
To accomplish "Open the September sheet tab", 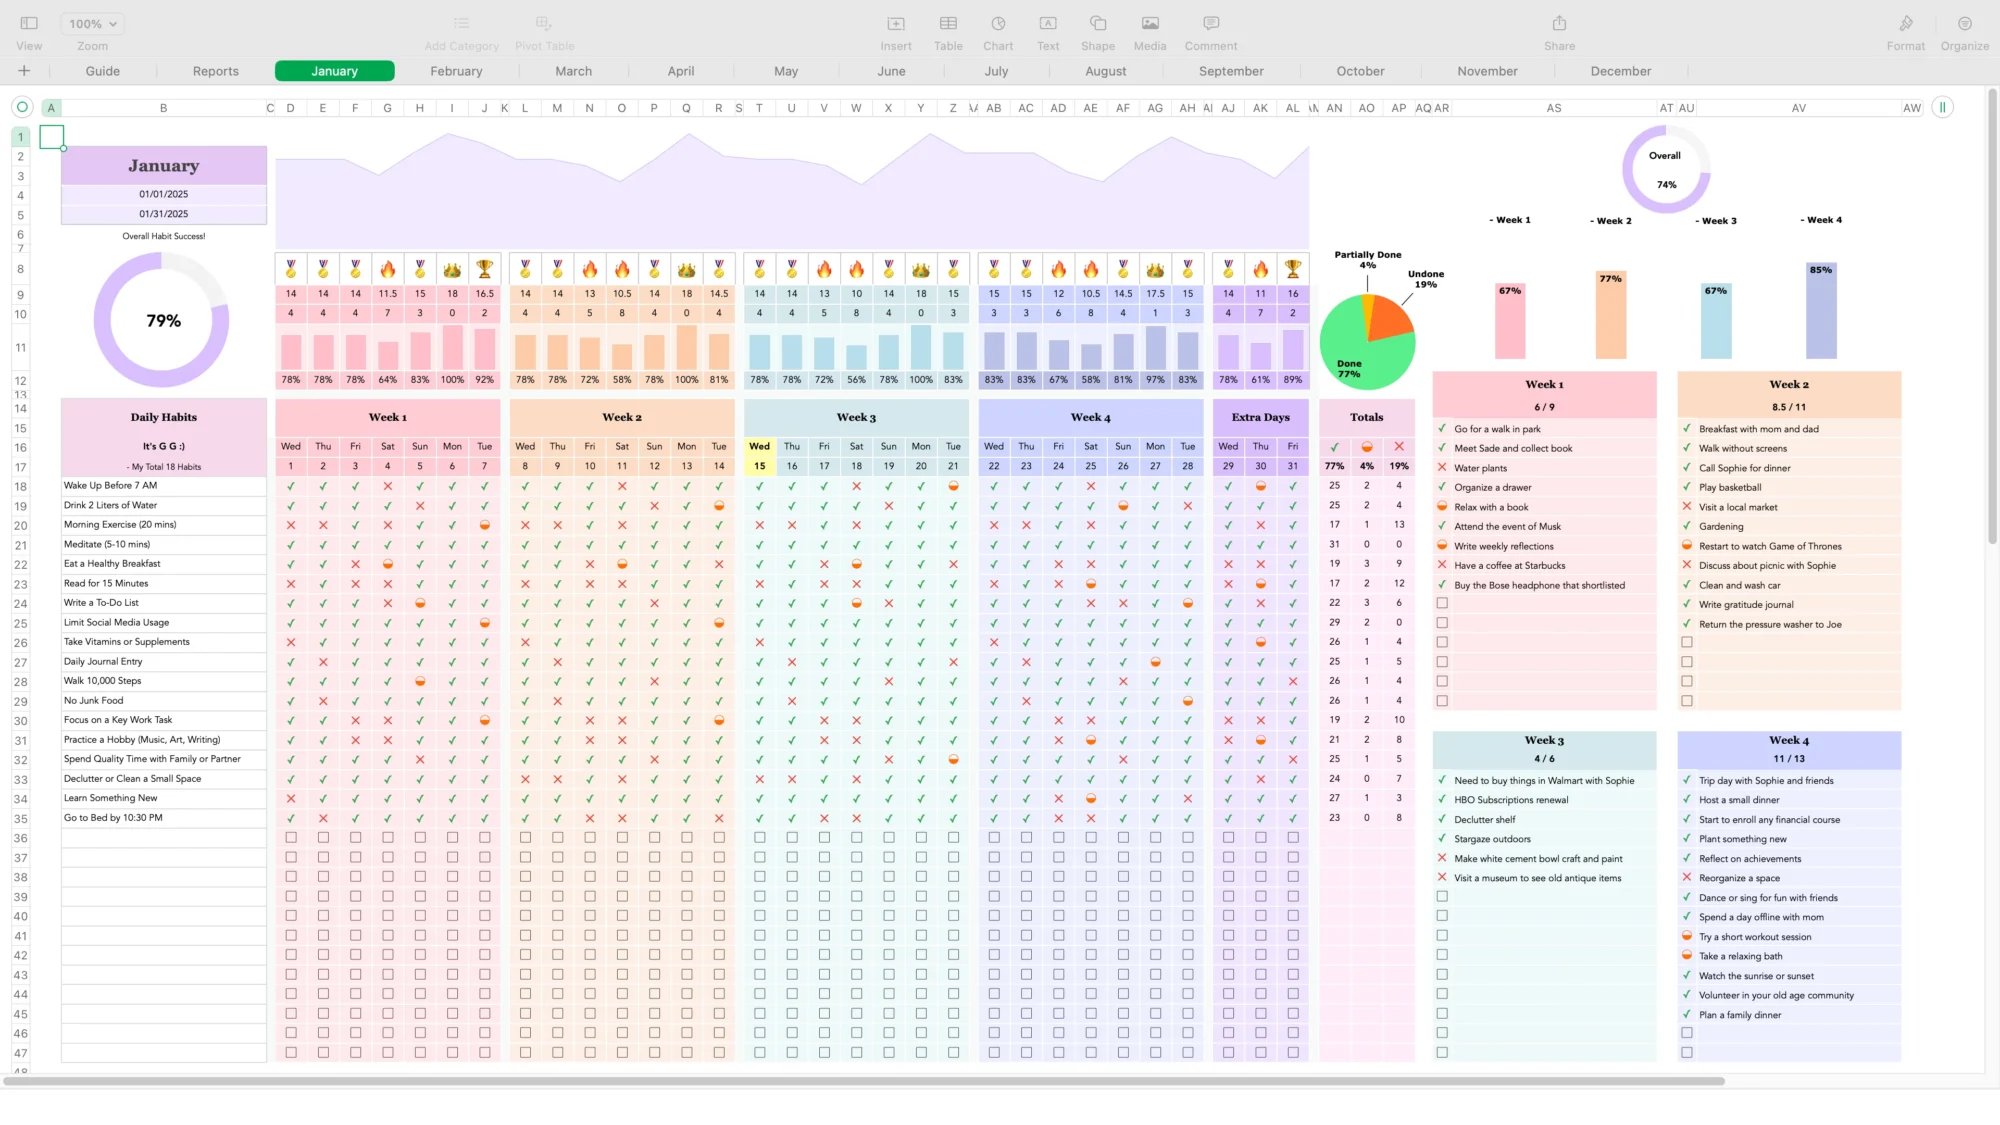I will coord(1231,71).
